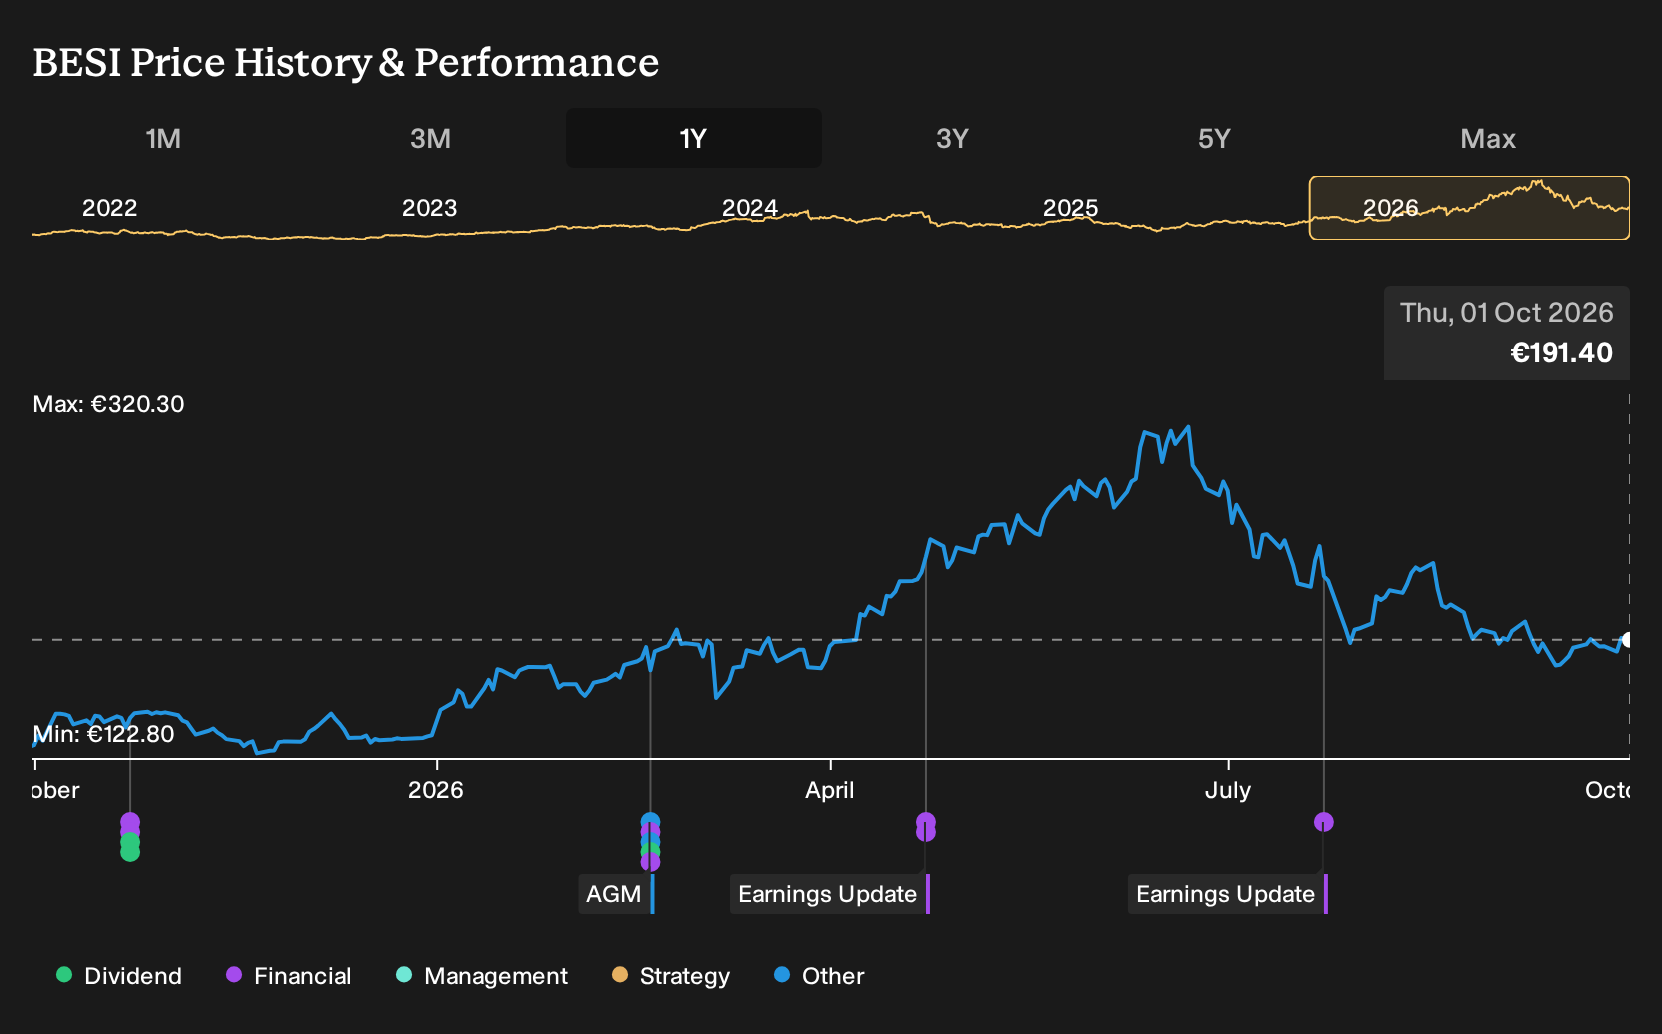Select the 1Y time range tab
This screenshot has width=1662, height=1034.
[x=693, y=138]
